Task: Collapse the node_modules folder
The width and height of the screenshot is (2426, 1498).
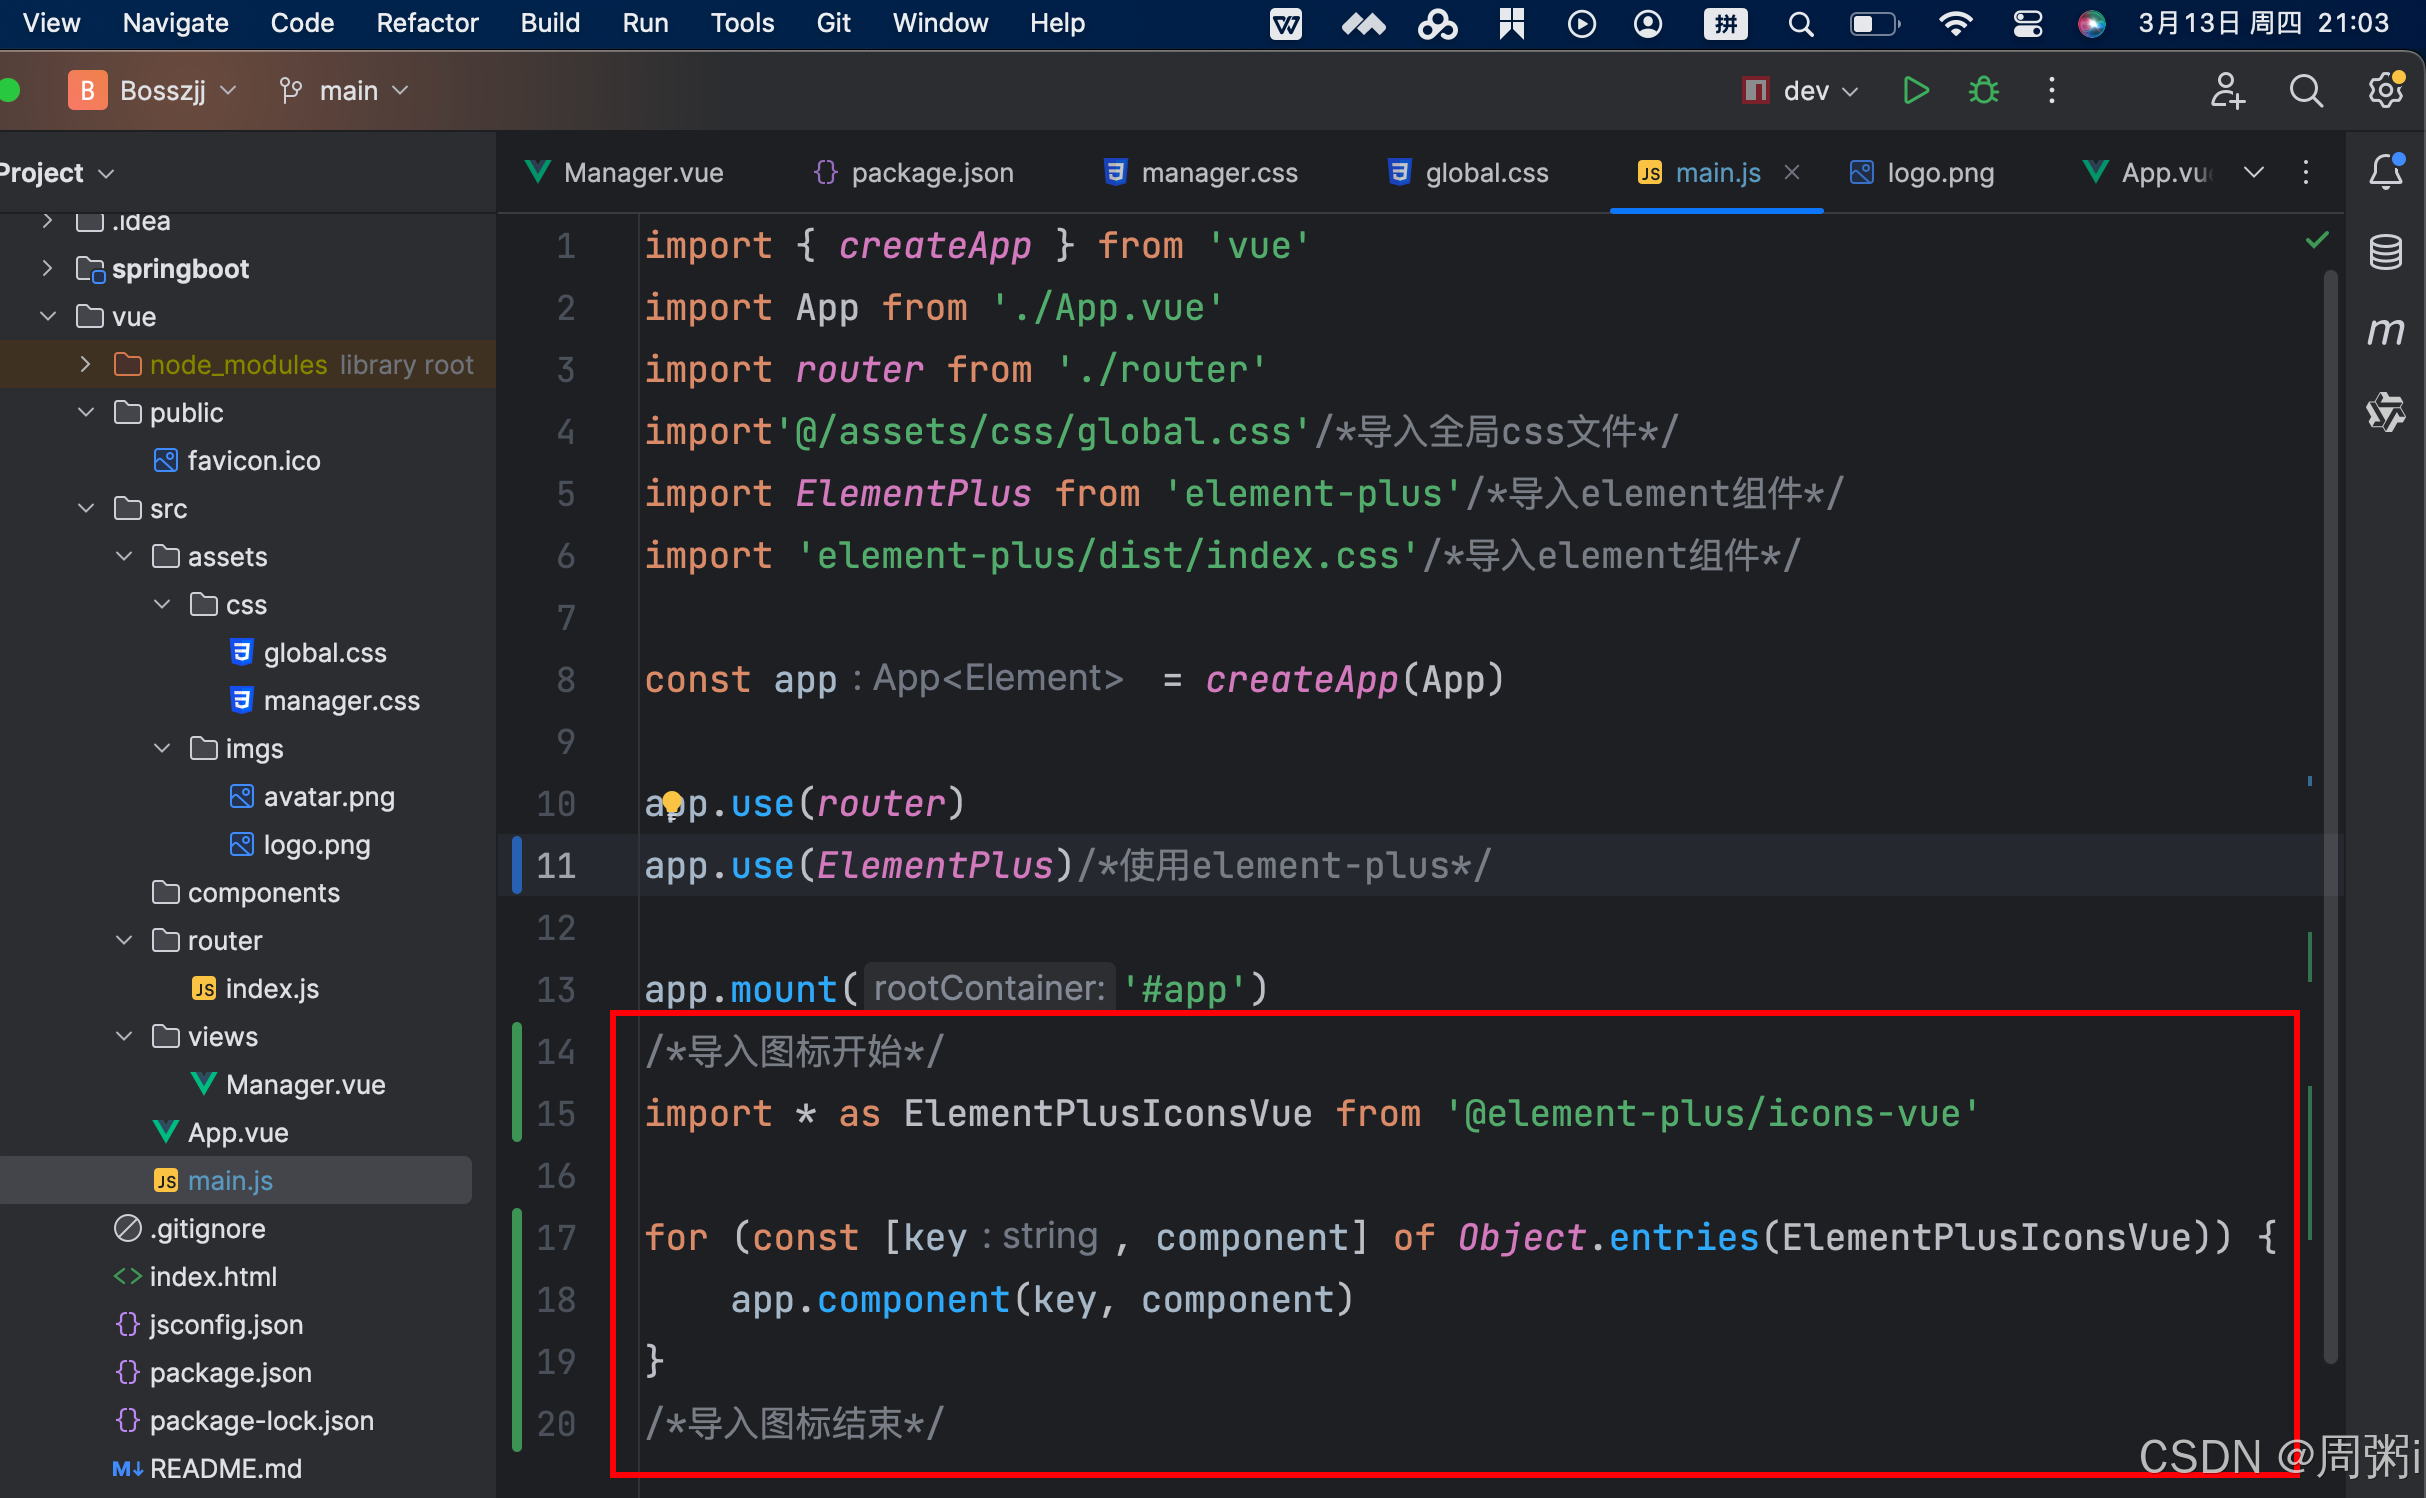Action: pyautogui.click(x=85, y=364)
